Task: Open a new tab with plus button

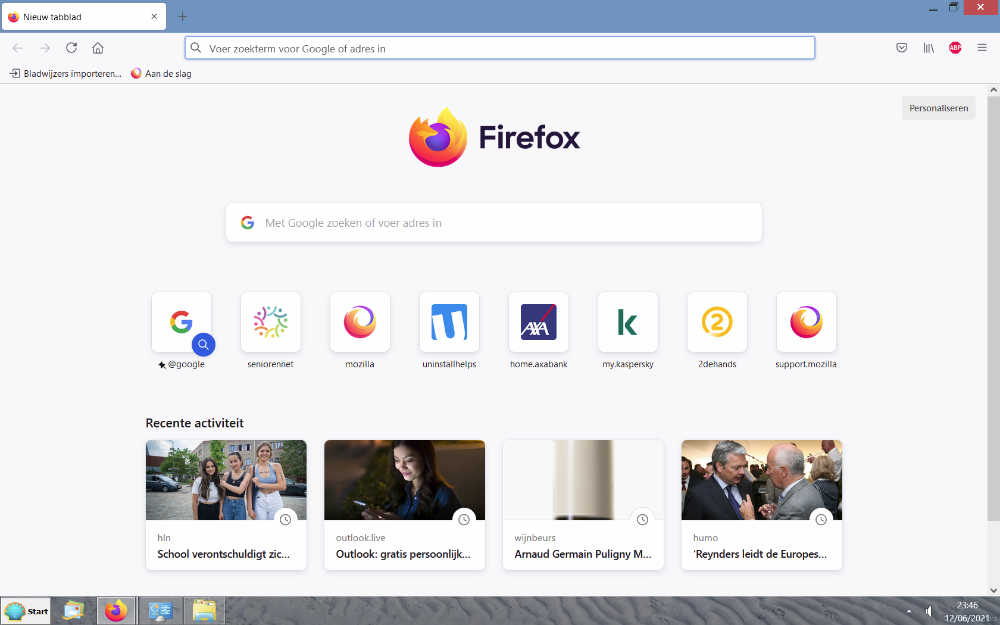Action: [x=182, y=17]
